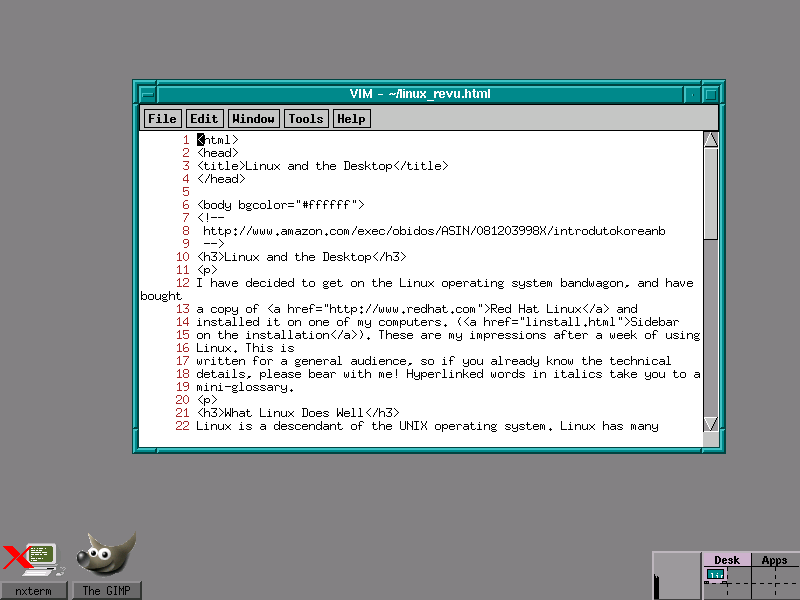The width and height of the screenshot is (800, 600).
Task: Click the '<head>' tag on line 2
Action: click(x=218, y=153)
